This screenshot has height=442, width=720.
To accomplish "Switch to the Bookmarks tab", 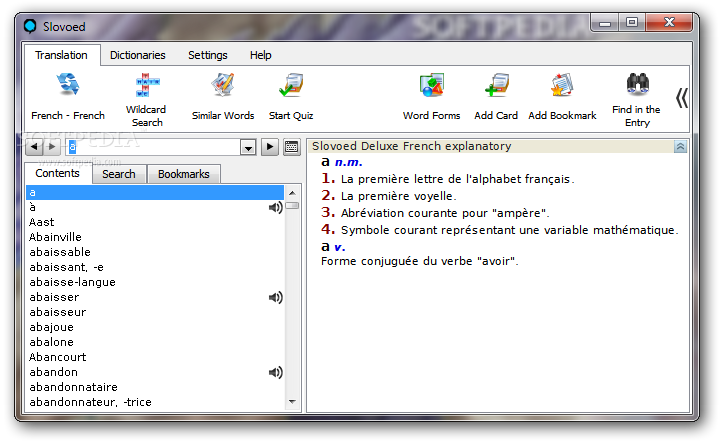I will 184,174.
